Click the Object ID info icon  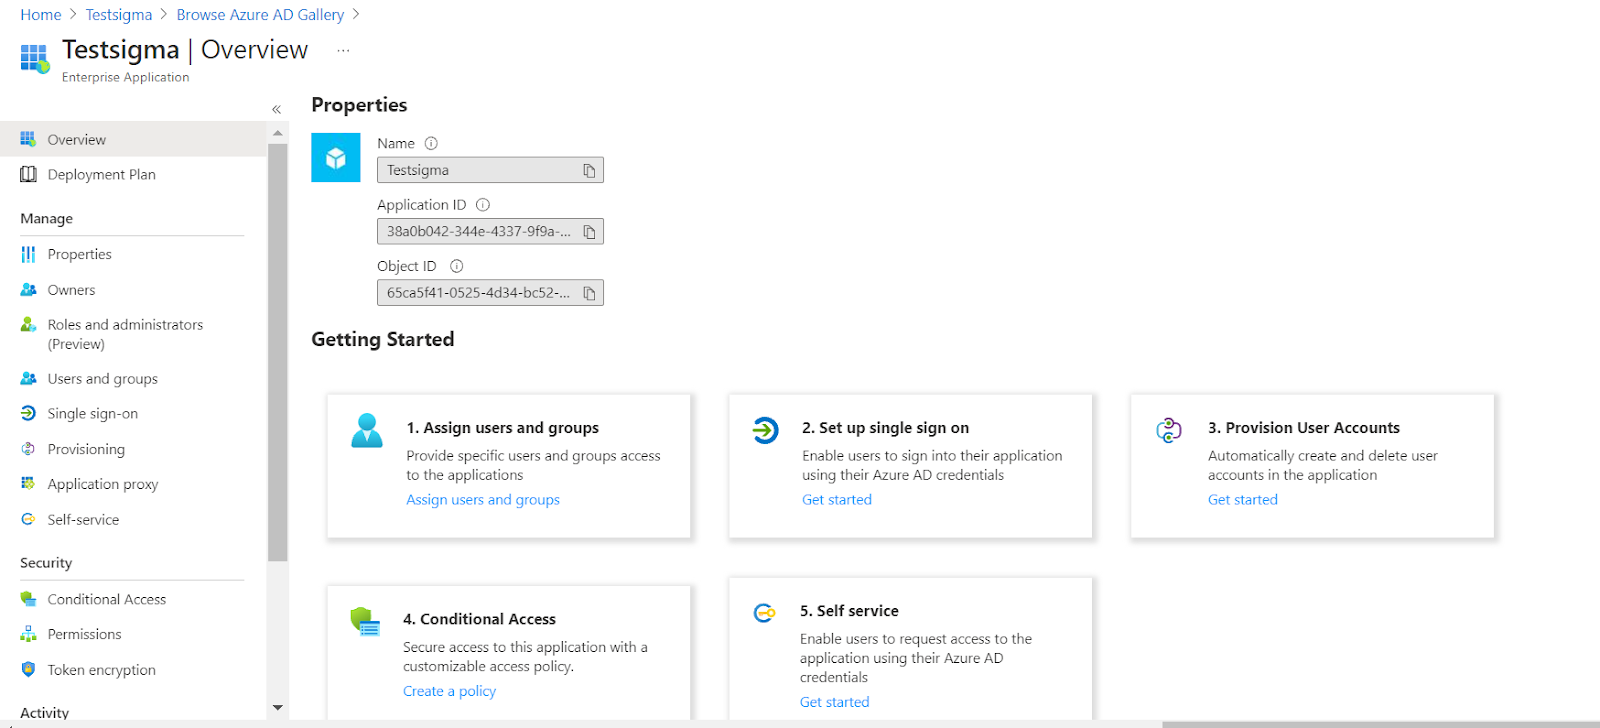[x=457, y=266]
